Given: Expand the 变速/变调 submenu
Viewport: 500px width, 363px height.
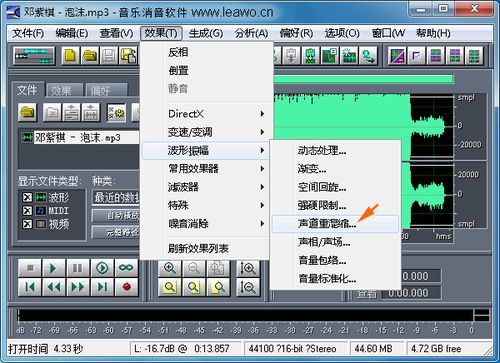Looking at the screenshot, I should coord(204,132).
